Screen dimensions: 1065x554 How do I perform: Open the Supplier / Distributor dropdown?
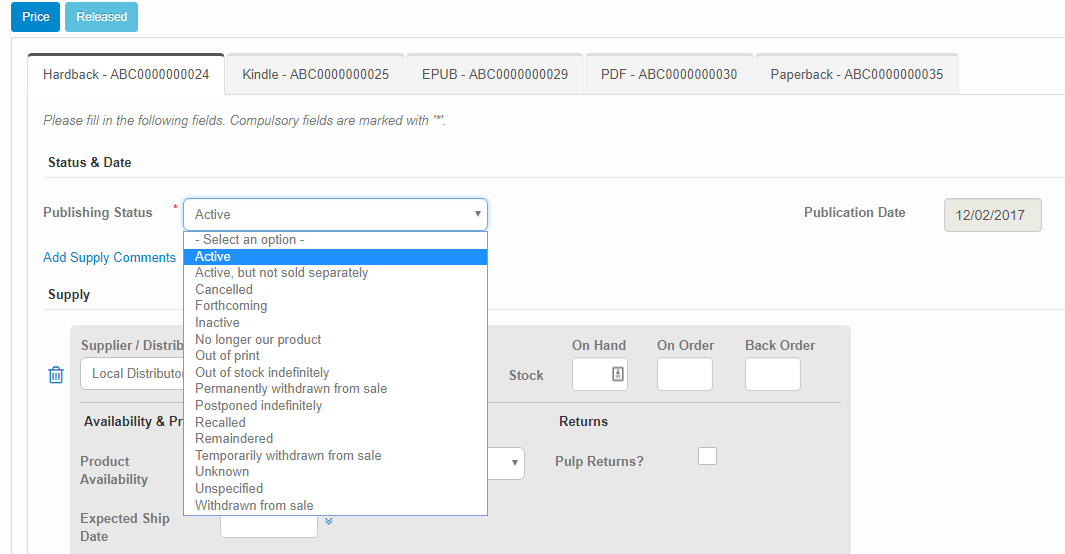click(132, 374)
